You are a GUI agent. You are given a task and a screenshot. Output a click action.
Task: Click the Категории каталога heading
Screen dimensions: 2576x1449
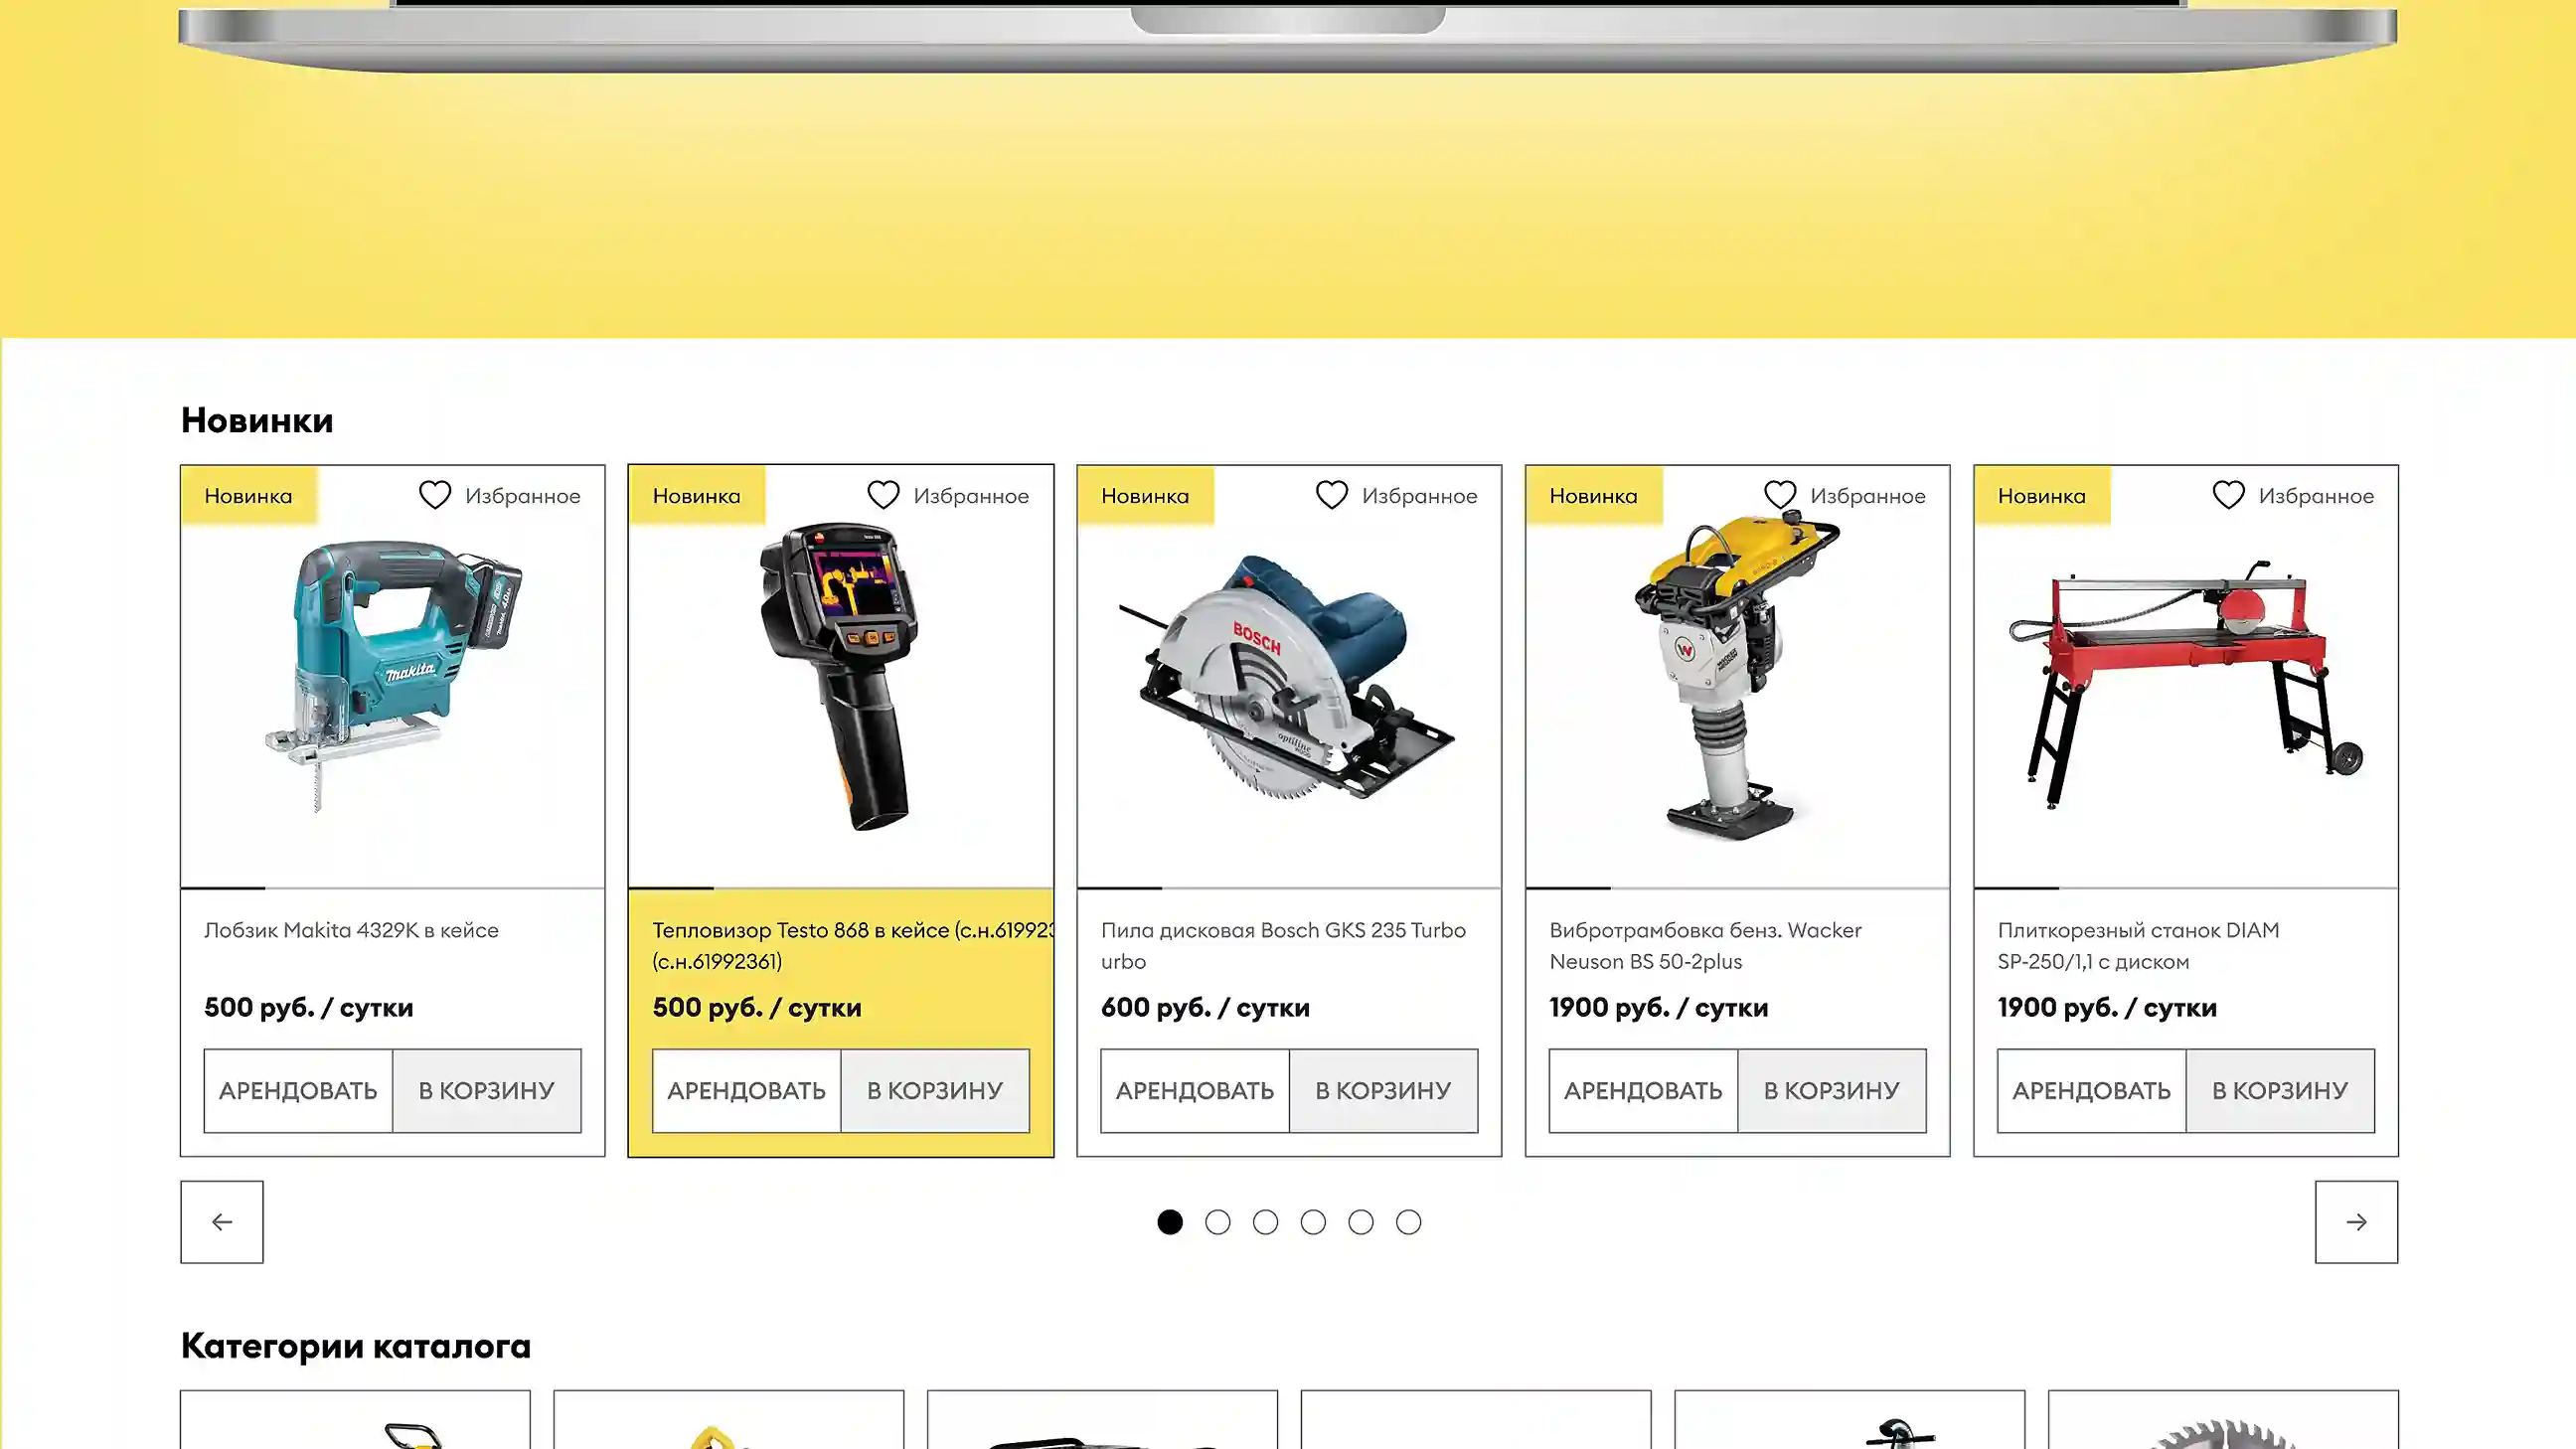coord(356,1346)
